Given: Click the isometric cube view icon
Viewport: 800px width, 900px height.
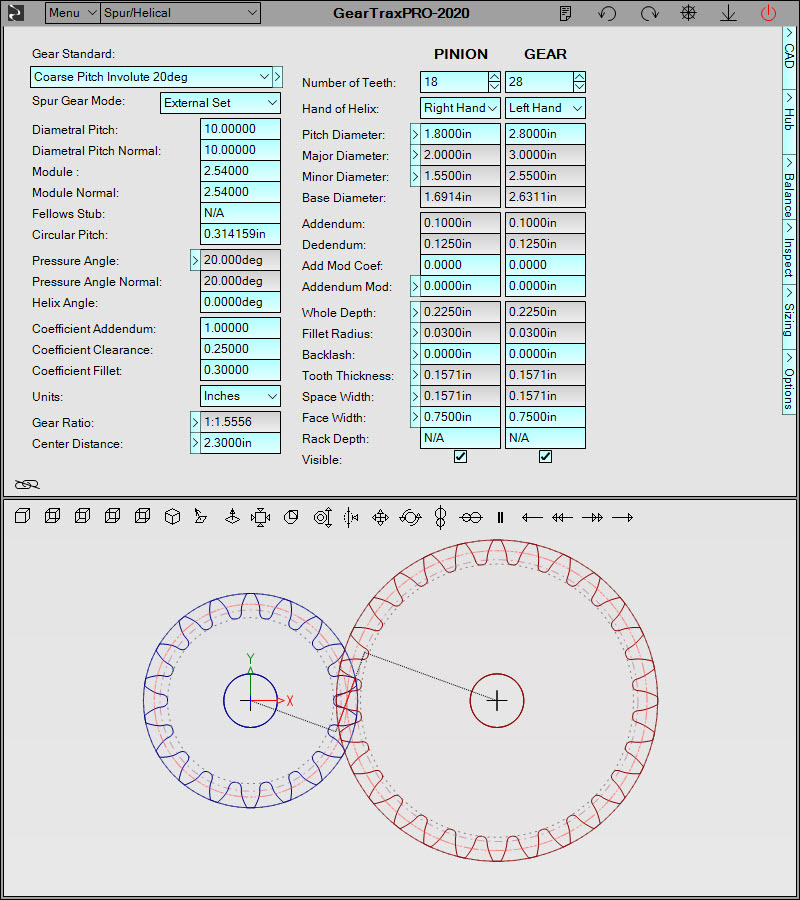Looking at the screenshot, I should [172, 517].
